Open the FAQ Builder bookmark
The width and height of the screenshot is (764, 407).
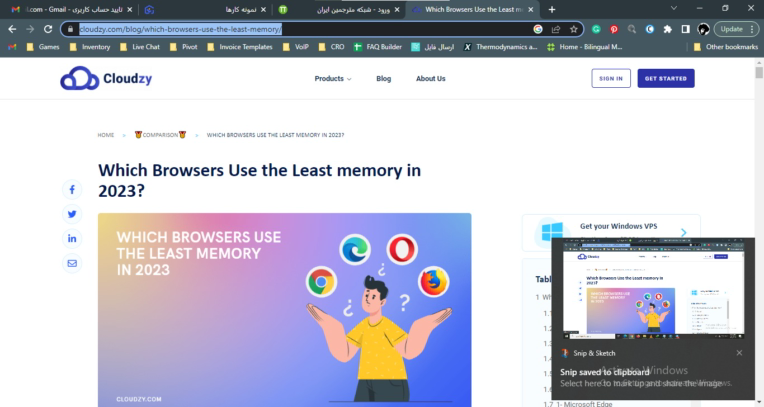tap(378, 47)
